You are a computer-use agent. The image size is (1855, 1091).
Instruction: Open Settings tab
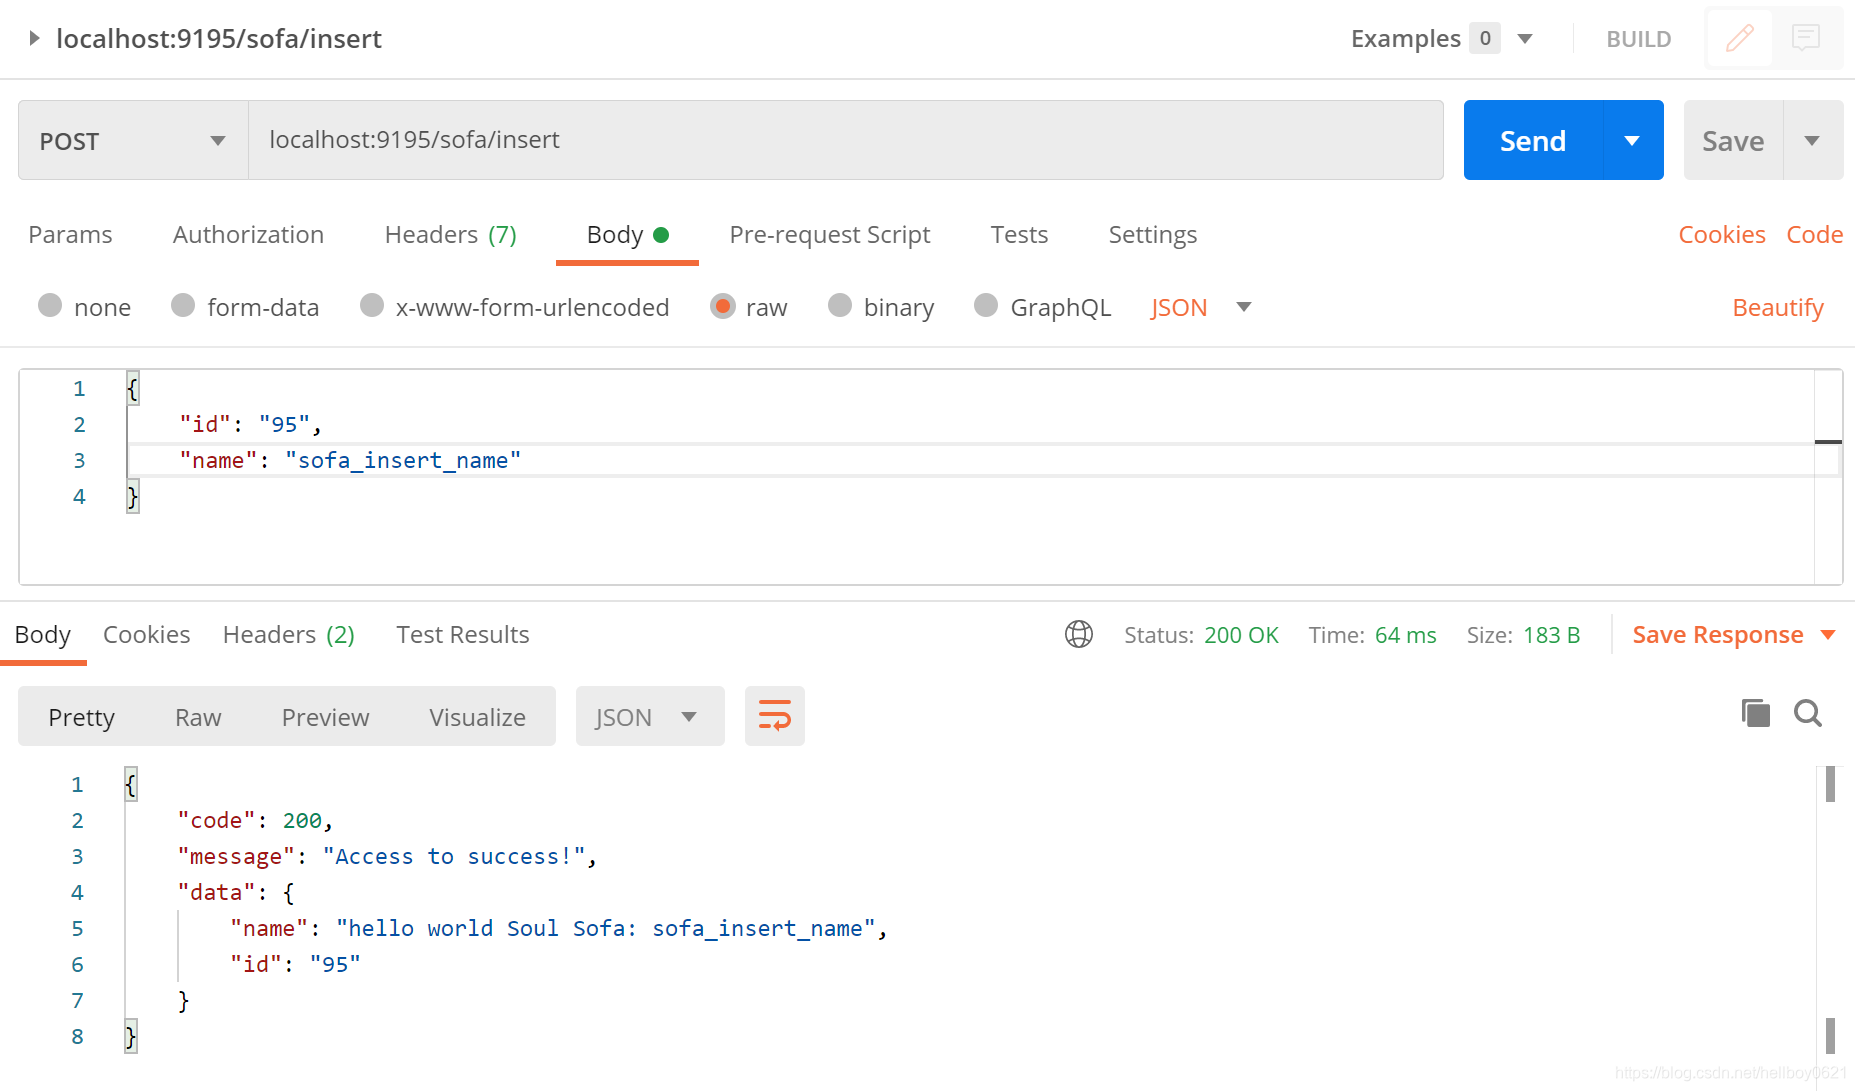tap(1152, 234)
